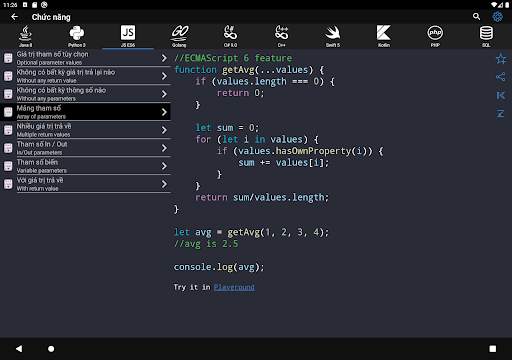This screenshot has width=512, height=360.
Task: Expand chevron for Optional parameter values
Action: click(x=164, y=58)
